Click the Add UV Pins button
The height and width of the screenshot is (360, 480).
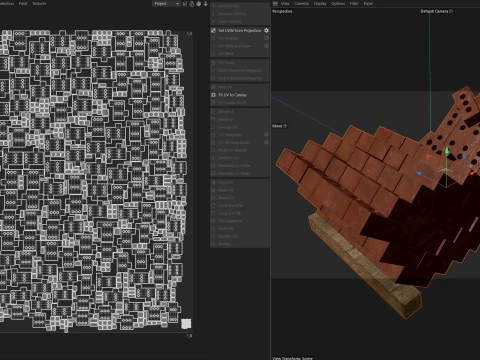coord(240,6)
